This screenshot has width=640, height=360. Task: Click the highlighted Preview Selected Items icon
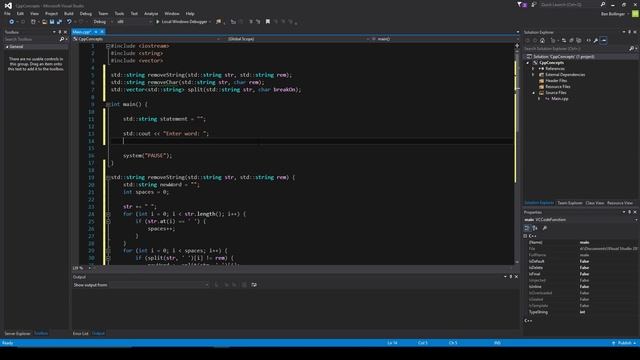604,40
